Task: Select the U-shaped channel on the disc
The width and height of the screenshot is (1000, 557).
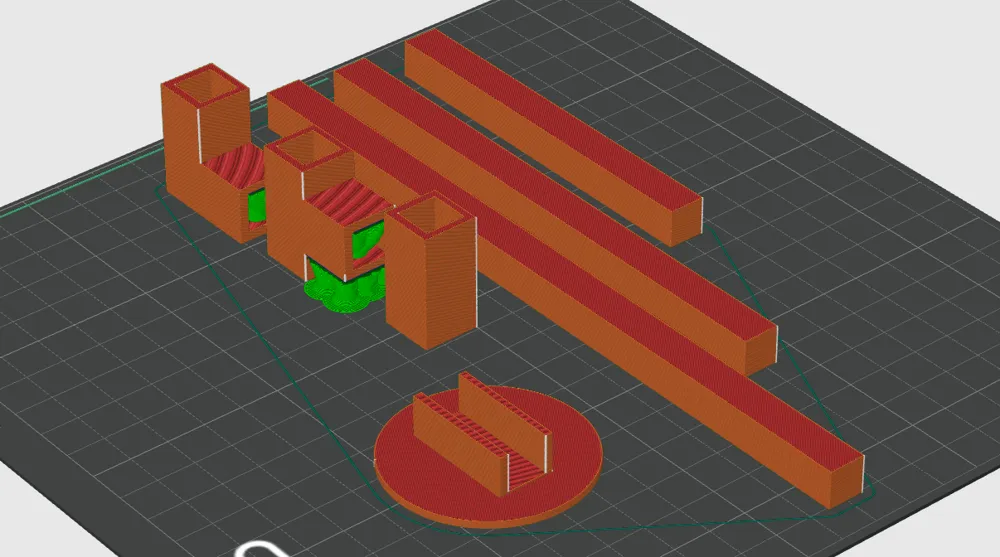Action: 483,434
